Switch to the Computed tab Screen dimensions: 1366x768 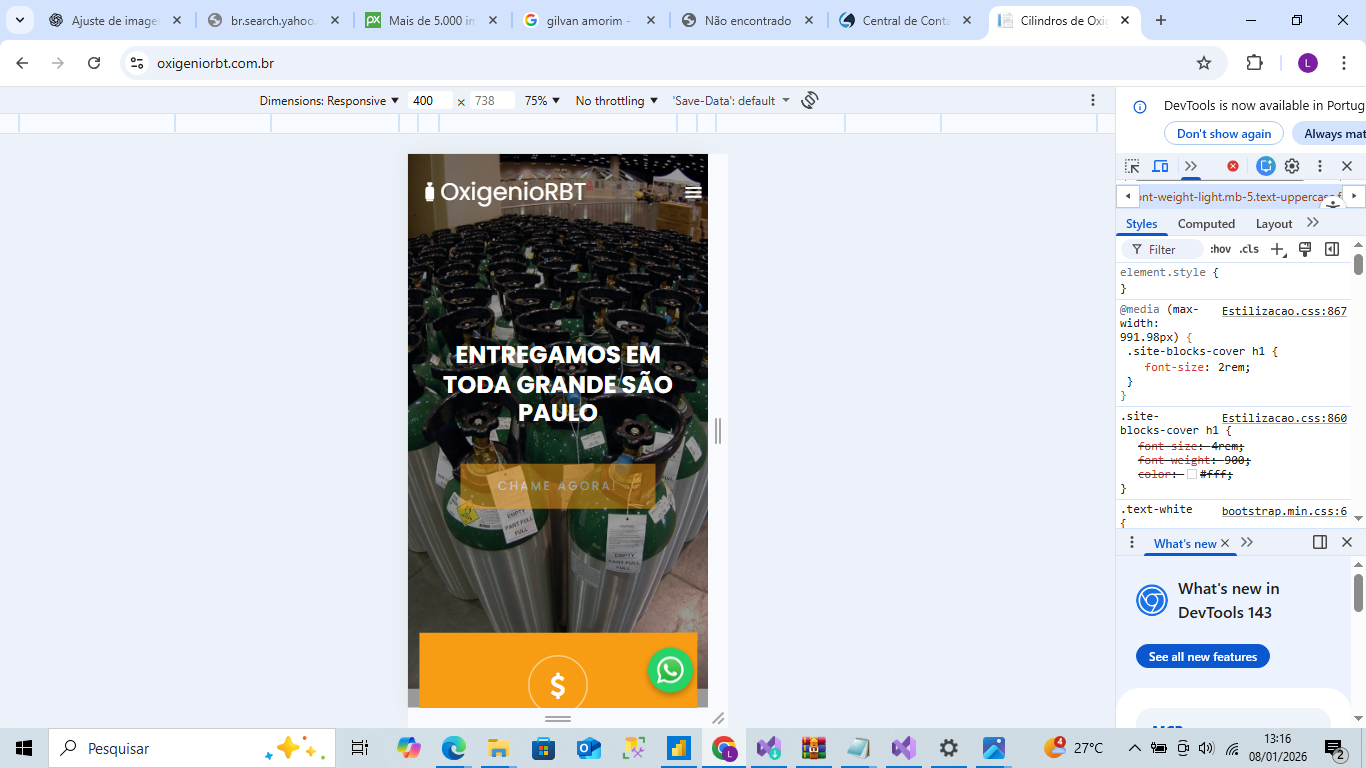pos(1206,223)
